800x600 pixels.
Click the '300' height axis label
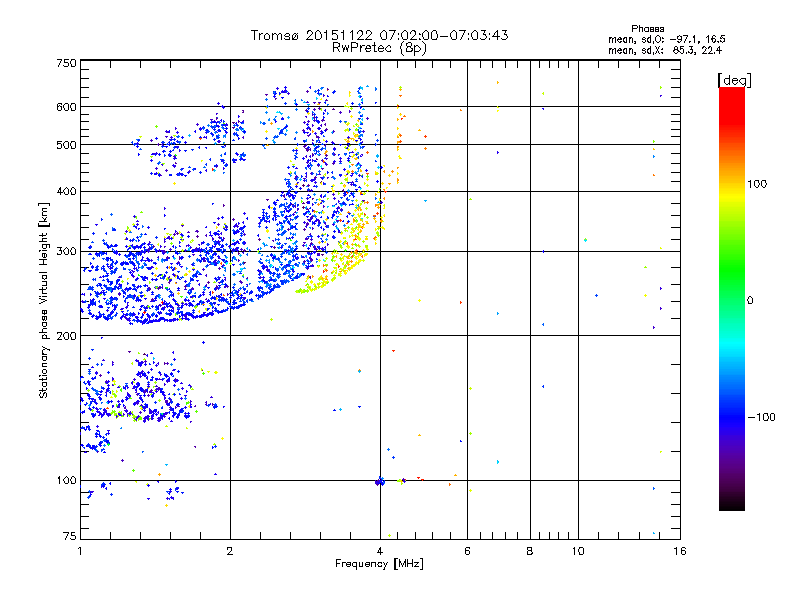67,251
